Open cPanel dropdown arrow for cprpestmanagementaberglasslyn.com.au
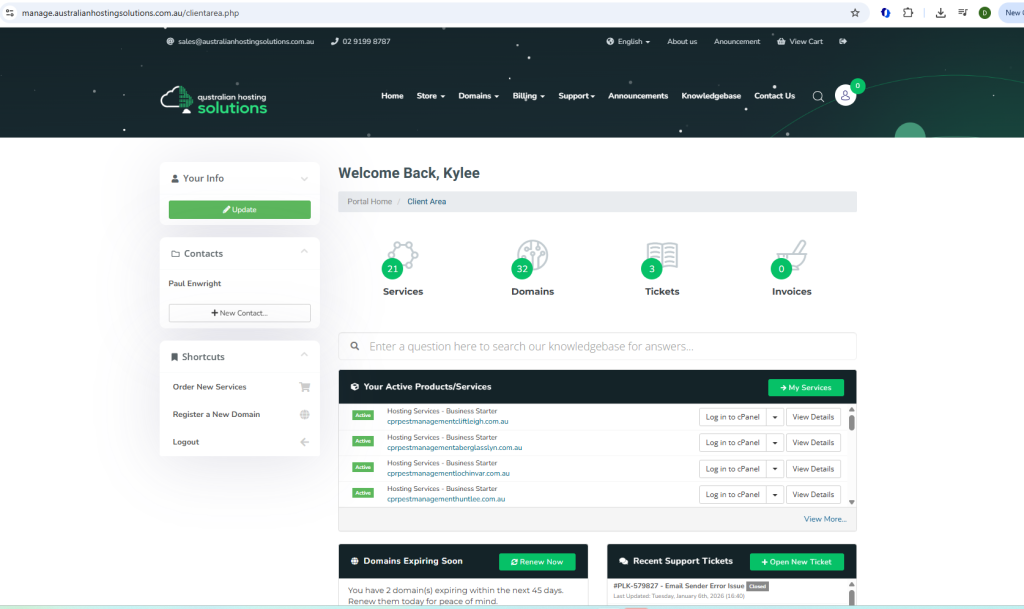The height and width of the screenshot is (609, 1024). 775,443
